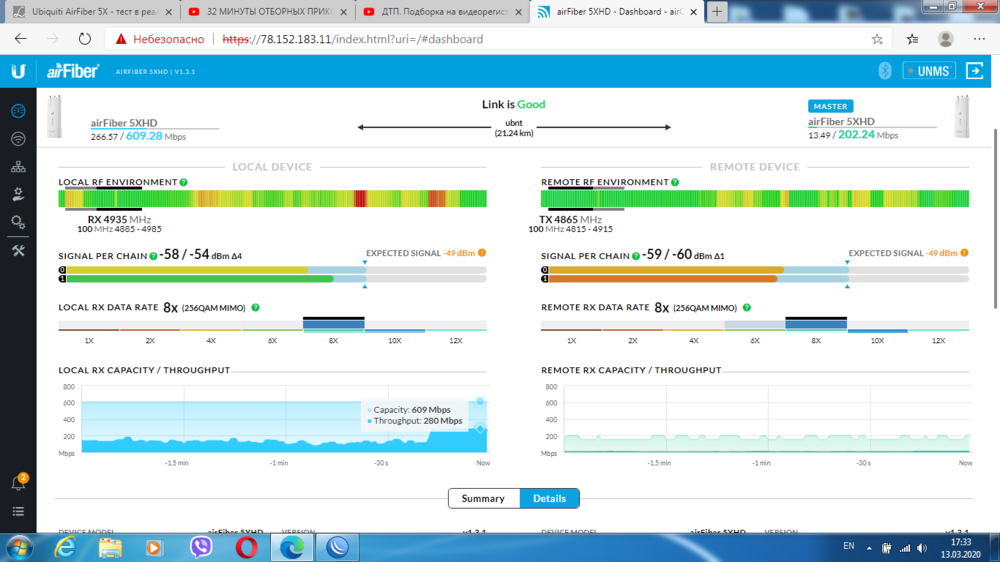The height and width of the screenshot is (562, 1000).
Task: Click help icon beside Remote RF Environment
Action: coord(675,183)
